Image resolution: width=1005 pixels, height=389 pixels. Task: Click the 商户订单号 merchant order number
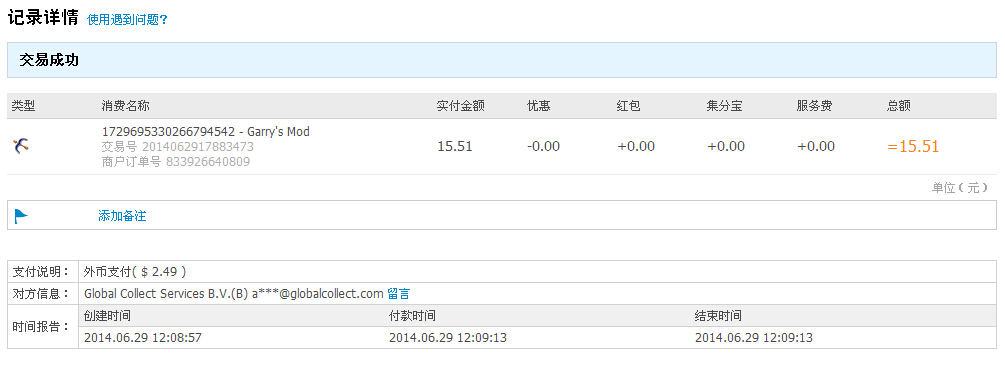pyautogui.click(x=176, y=162)
